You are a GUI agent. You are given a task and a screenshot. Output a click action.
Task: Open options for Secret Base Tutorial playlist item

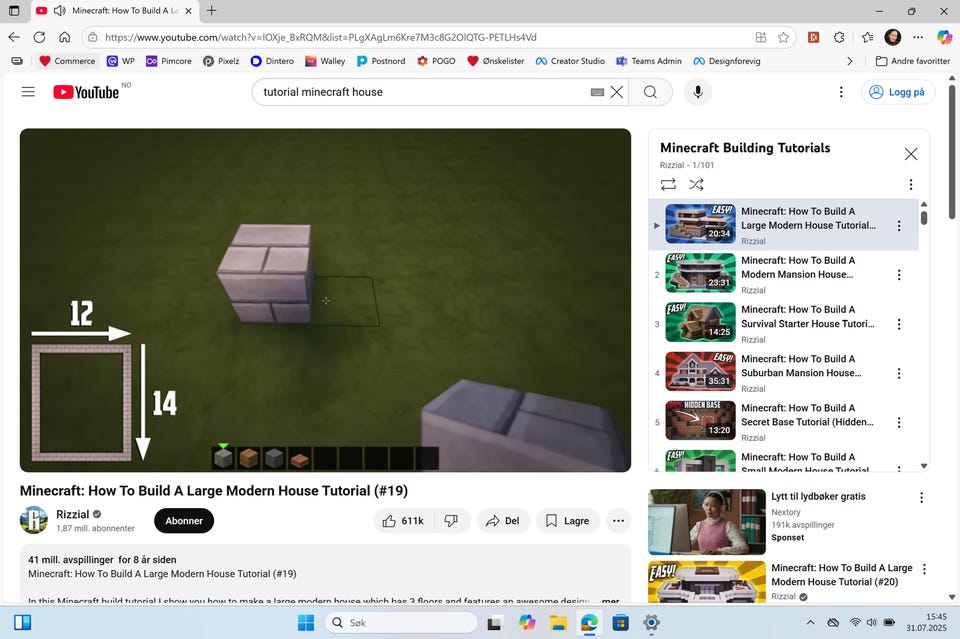[899, 422]
